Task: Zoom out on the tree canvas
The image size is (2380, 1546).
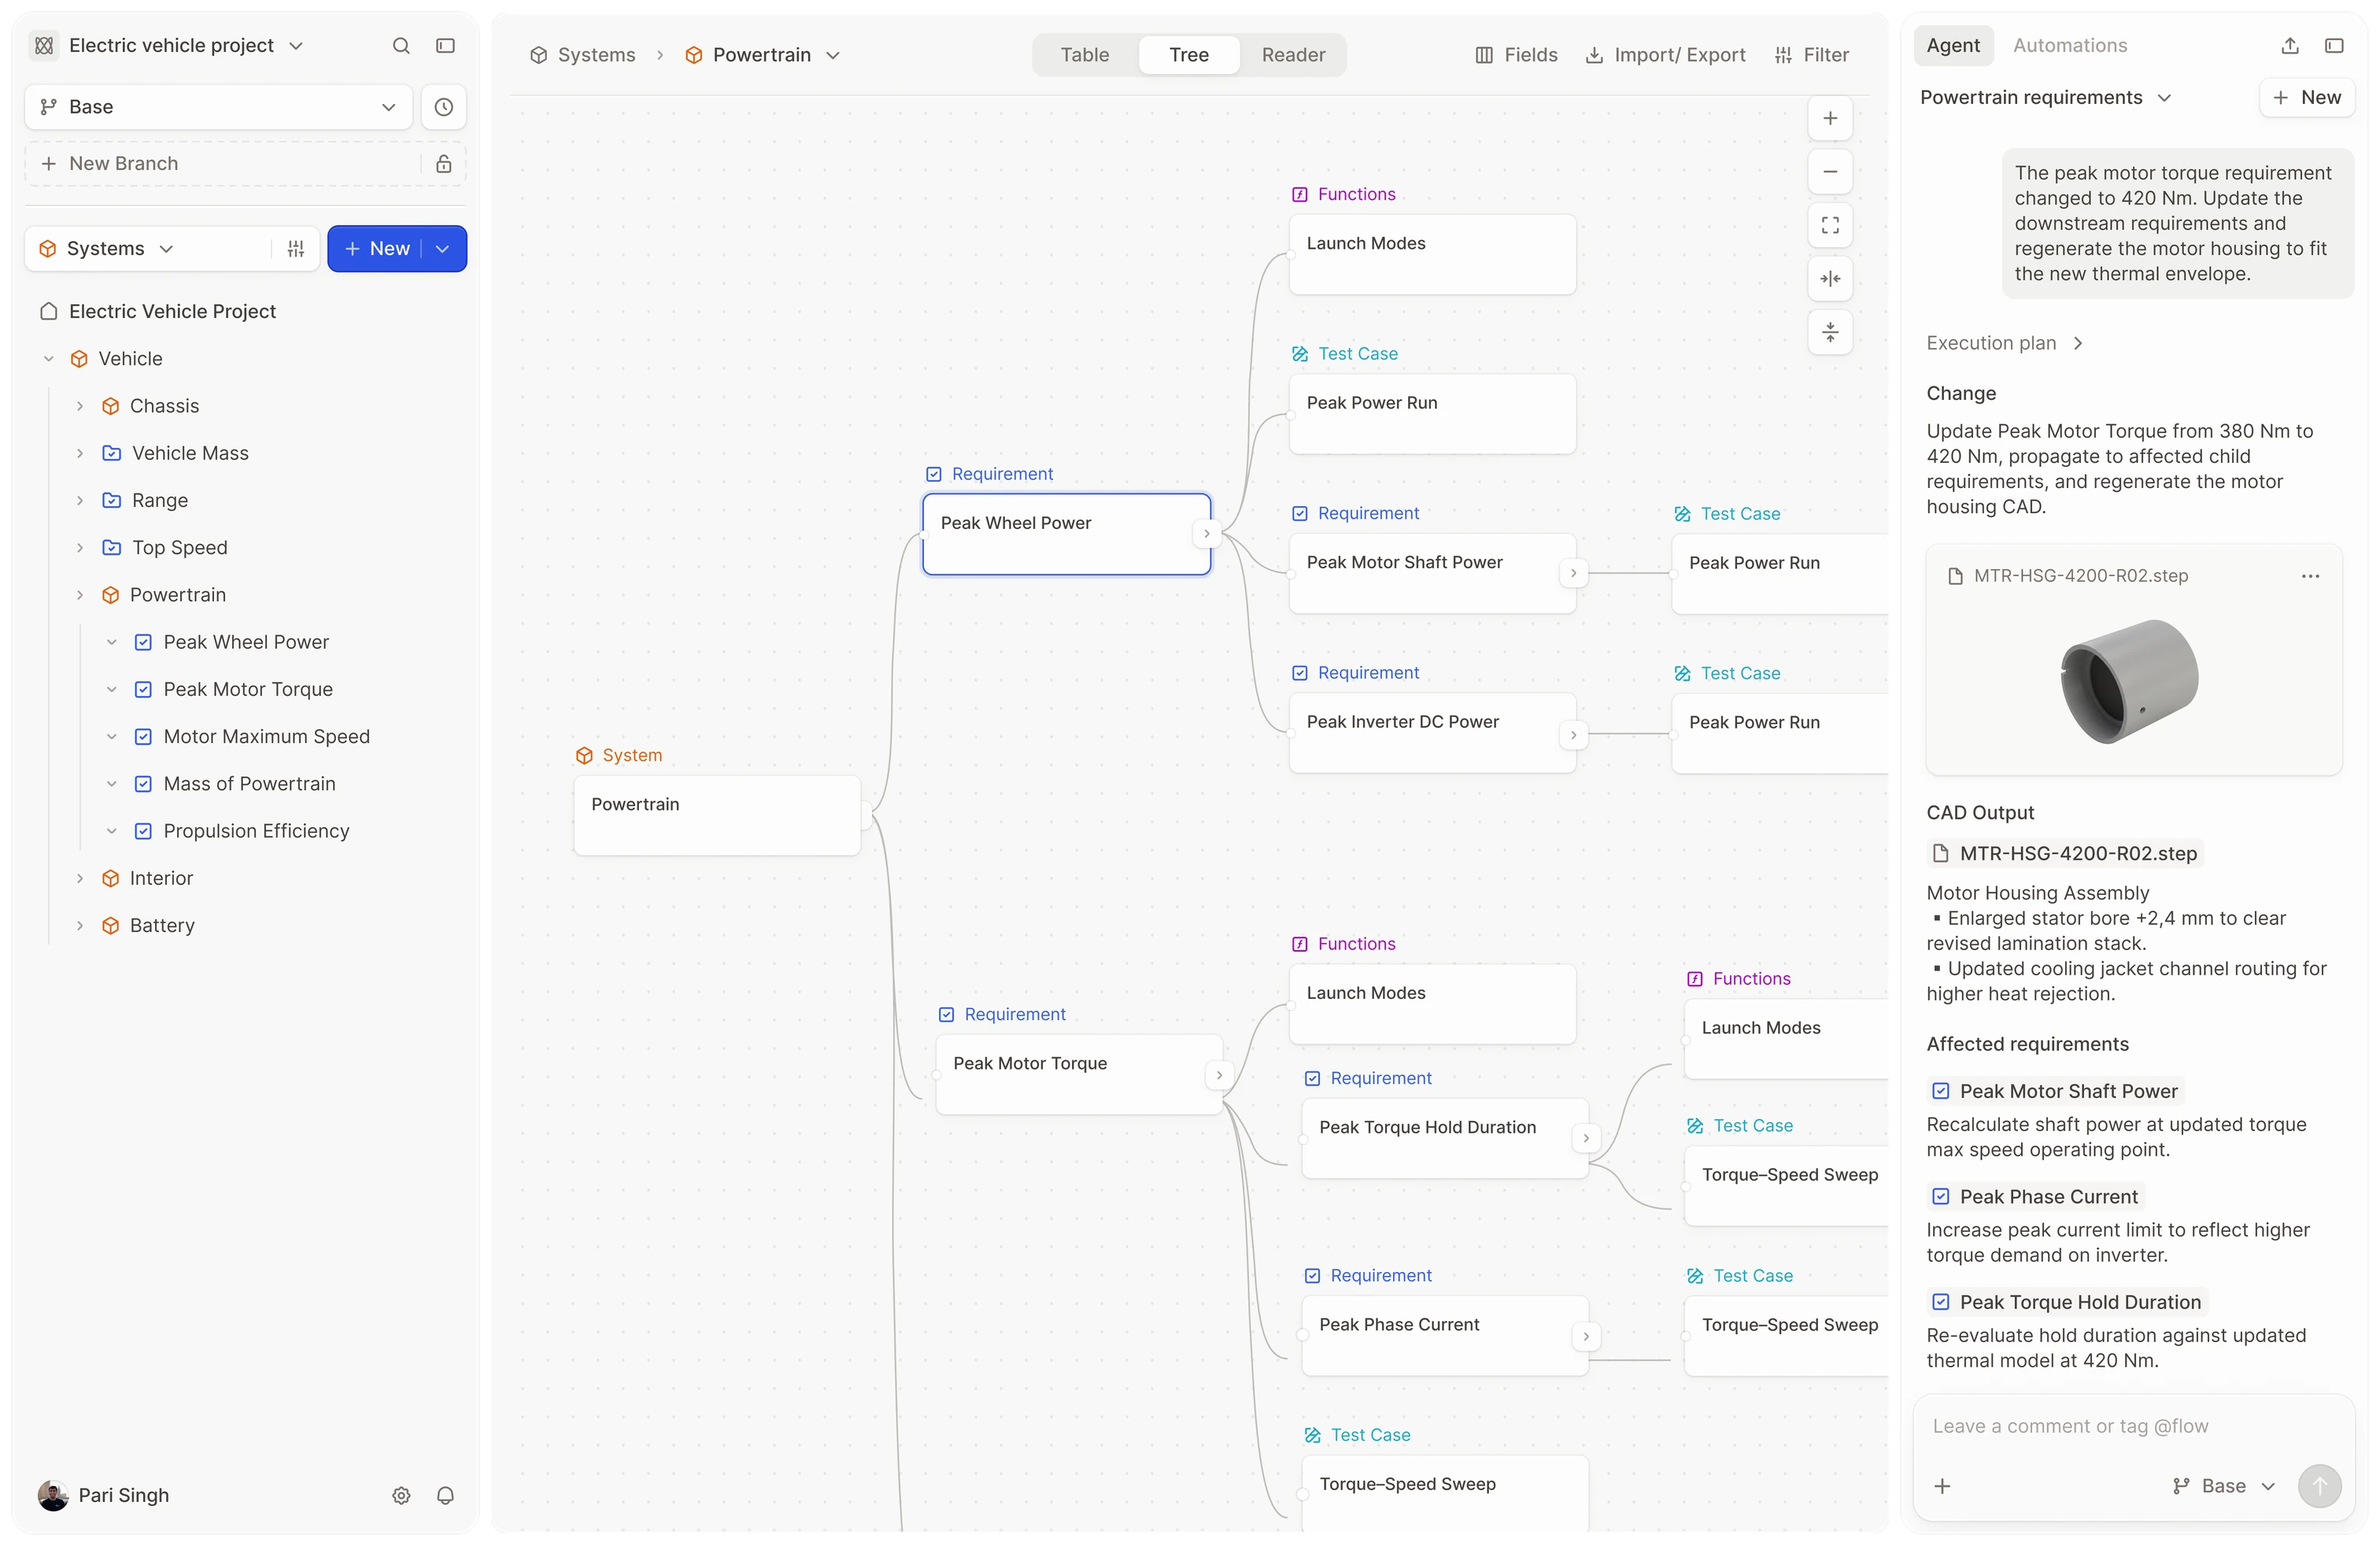Action: coord(1830,172)
